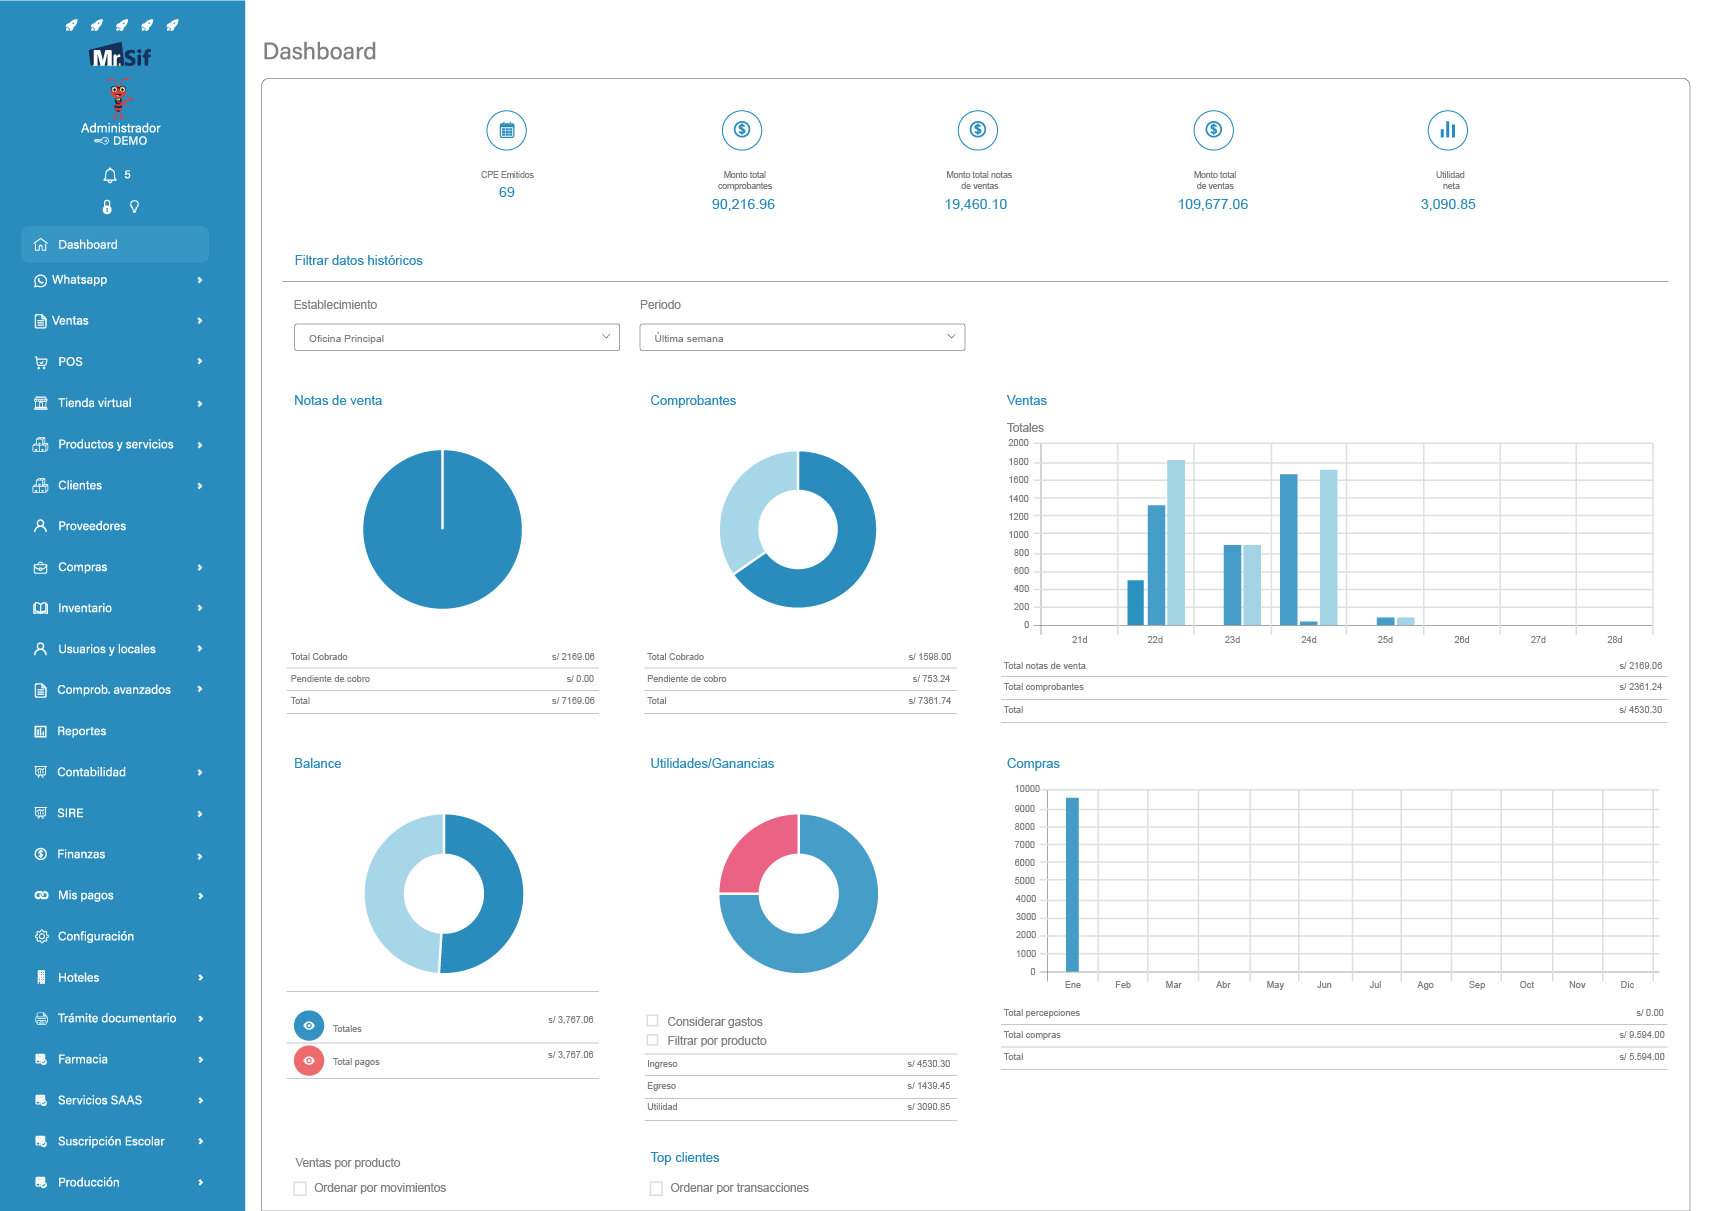Click the lock icon under notifications

107,207
